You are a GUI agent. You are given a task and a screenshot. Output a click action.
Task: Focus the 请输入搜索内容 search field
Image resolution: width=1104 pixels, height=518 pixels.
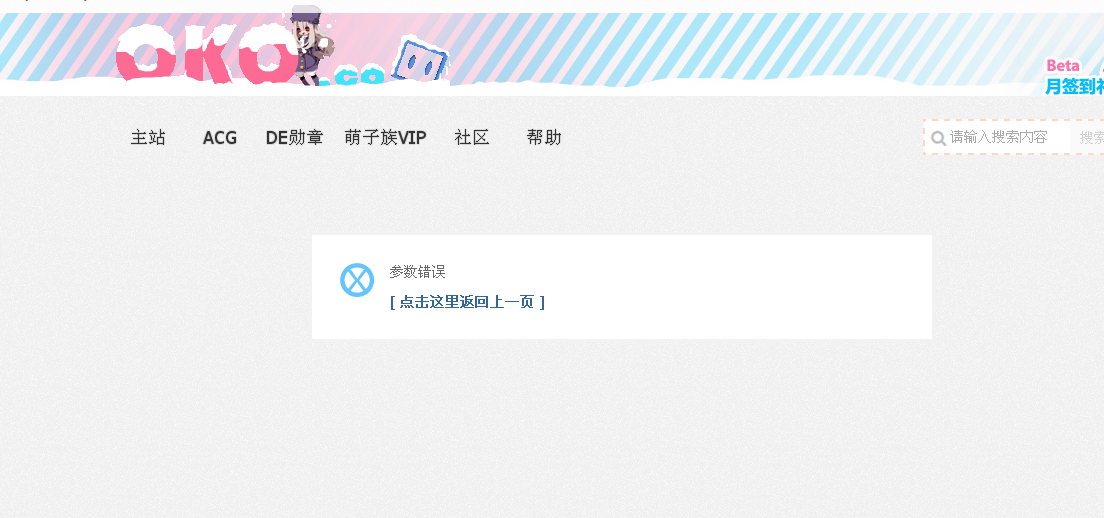coord(999,137)
